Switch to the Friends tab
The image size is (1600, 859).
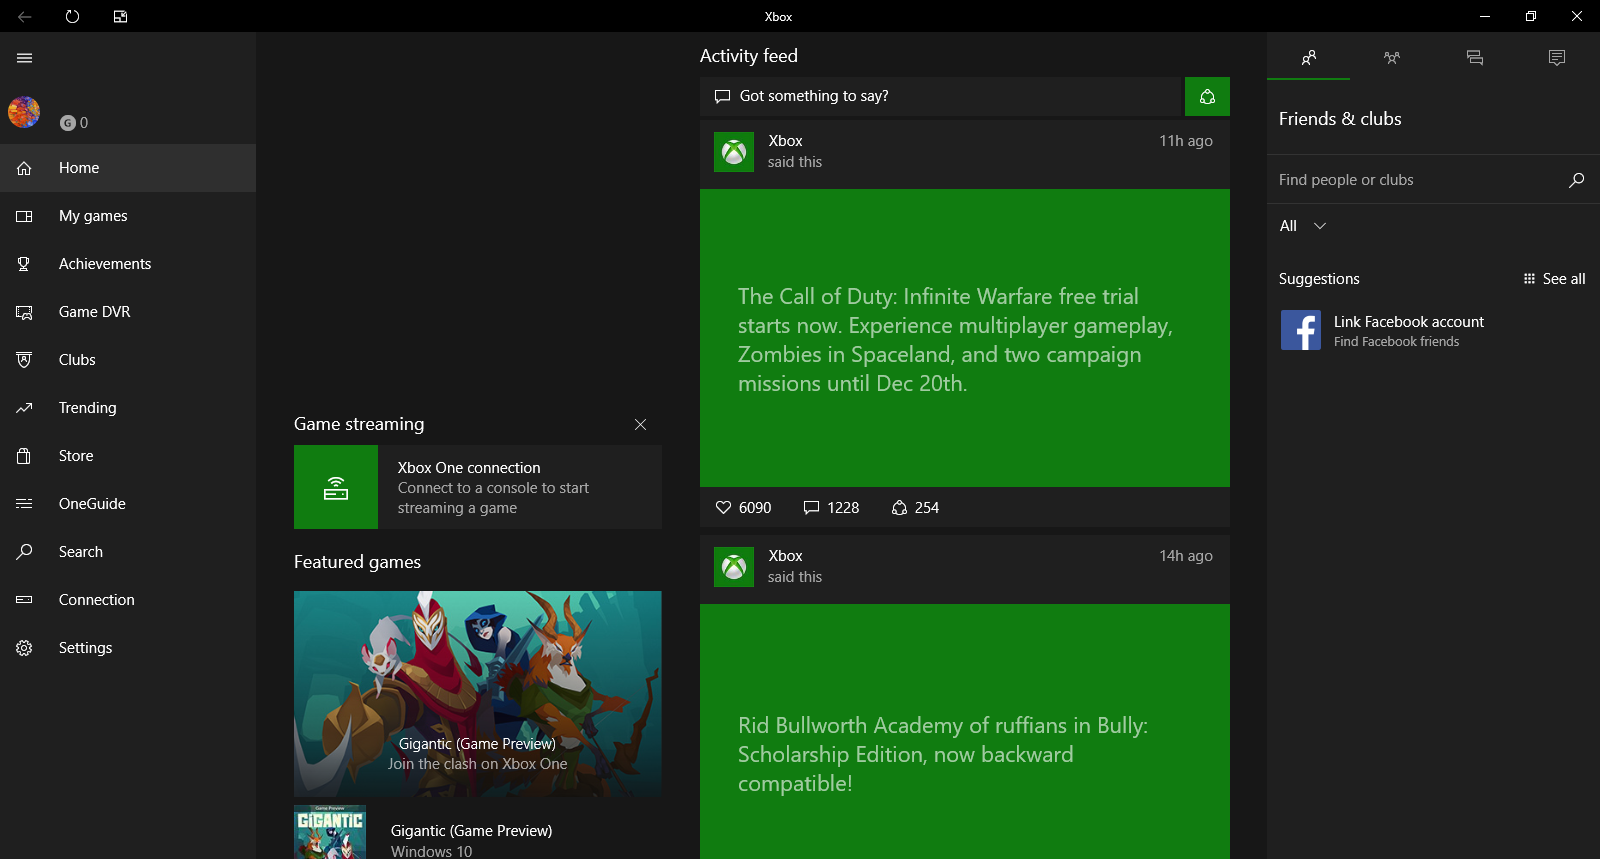(x=1308, y=57)
